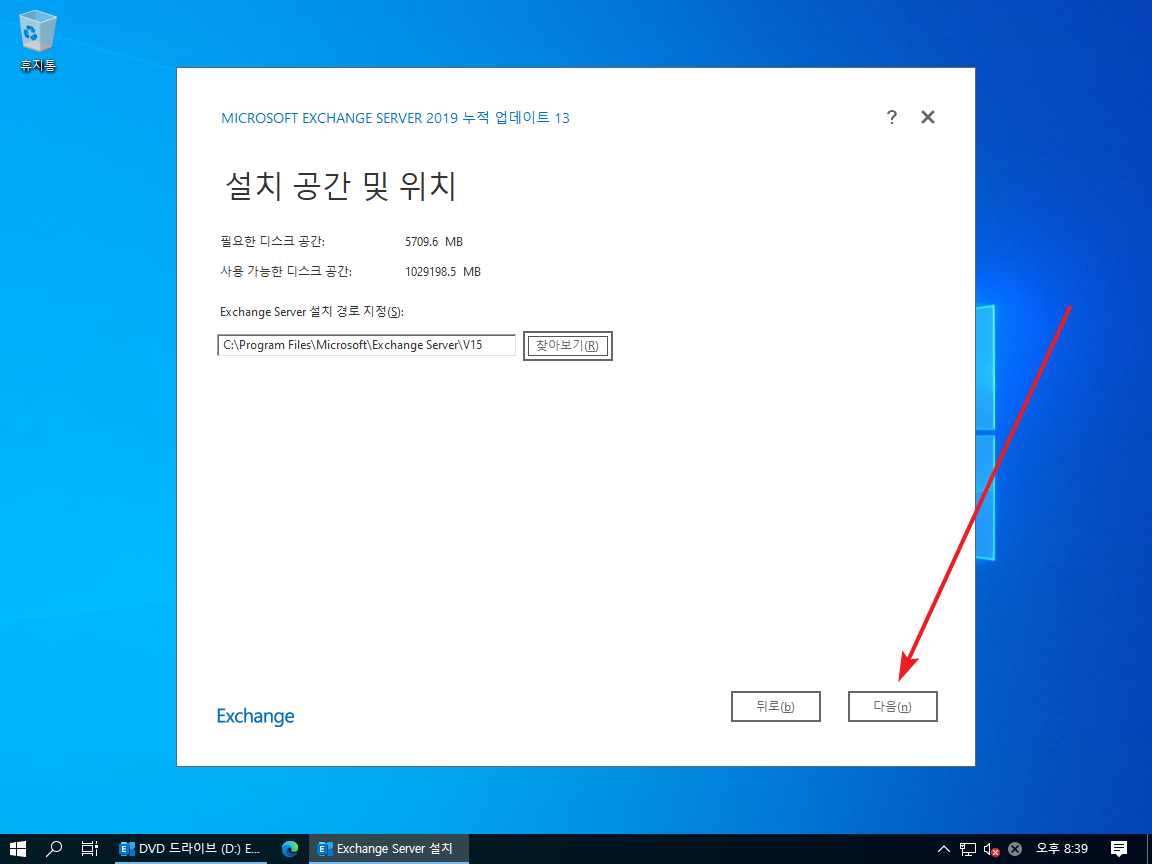Click the 사용 가능한 디스크 공간 label
1152x864 pixels.
pyautogui.click(x=286, y=272)
